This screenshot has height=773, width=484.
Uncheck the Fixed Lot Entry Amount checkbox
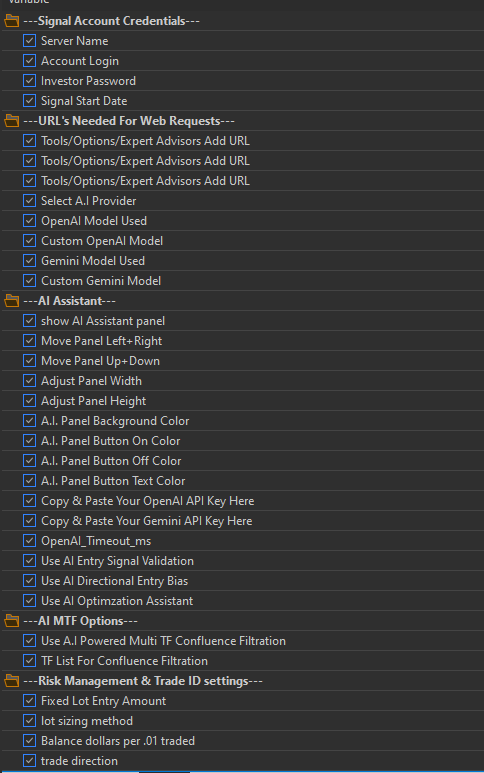pos(30,701)
